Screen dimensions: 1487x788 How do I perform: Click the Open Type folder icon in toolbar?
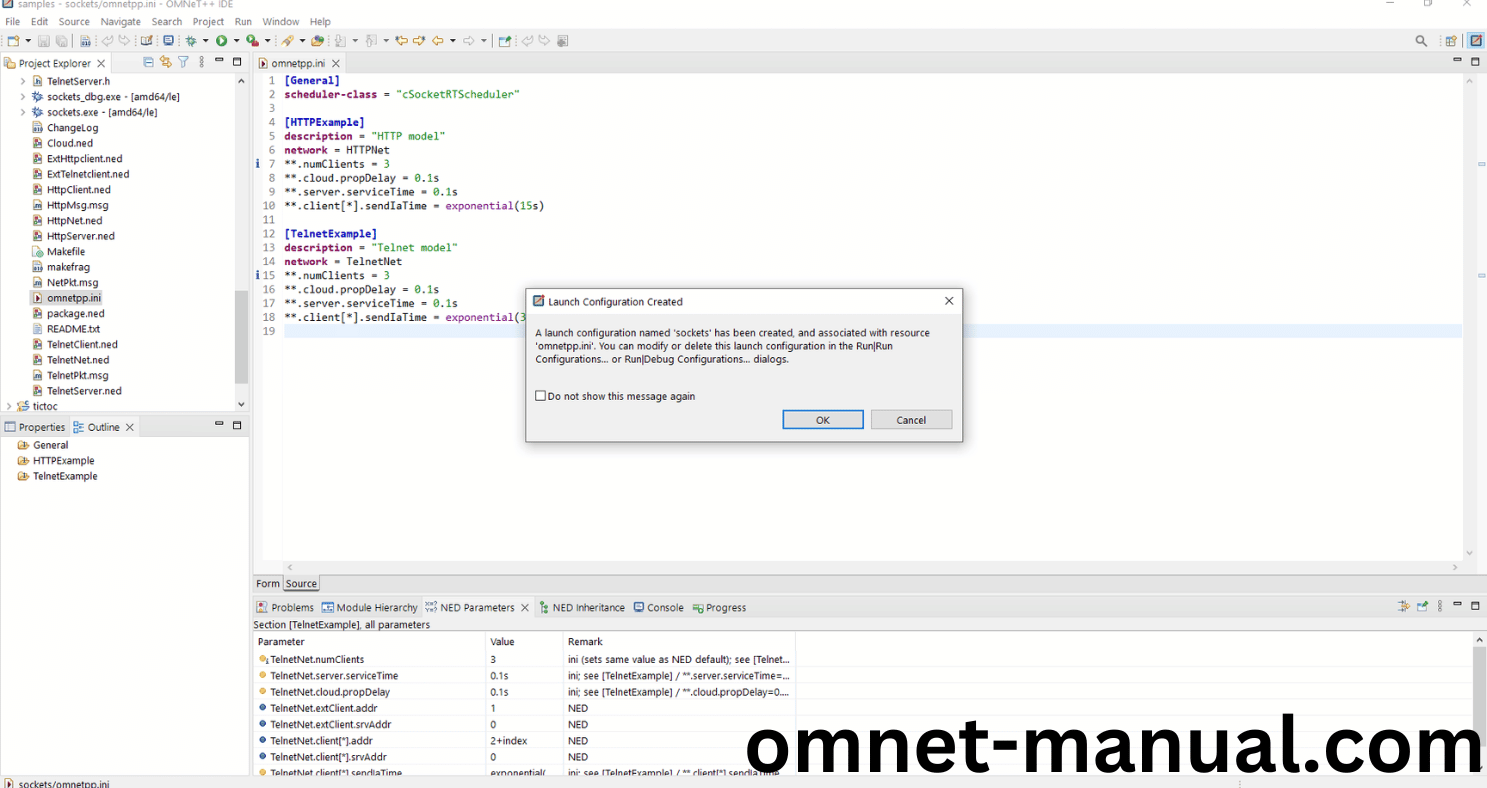[x=317, y=41]
